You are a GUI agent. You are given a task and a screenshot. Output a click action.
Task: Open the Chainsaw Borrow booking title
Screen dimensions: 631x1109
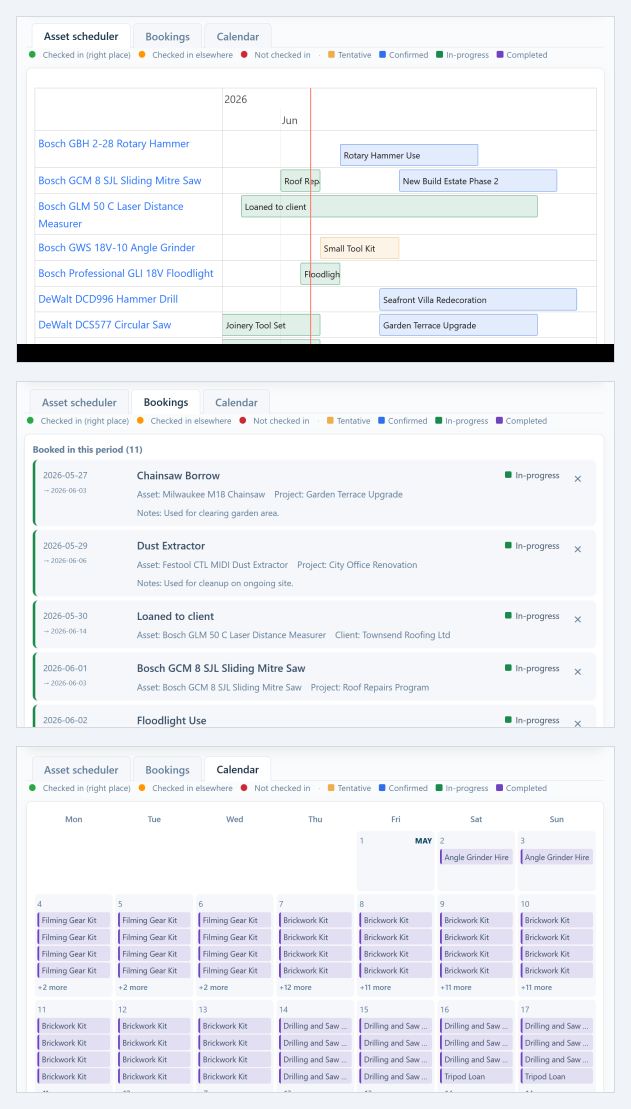pyautogui.click(x=178, y=476)
